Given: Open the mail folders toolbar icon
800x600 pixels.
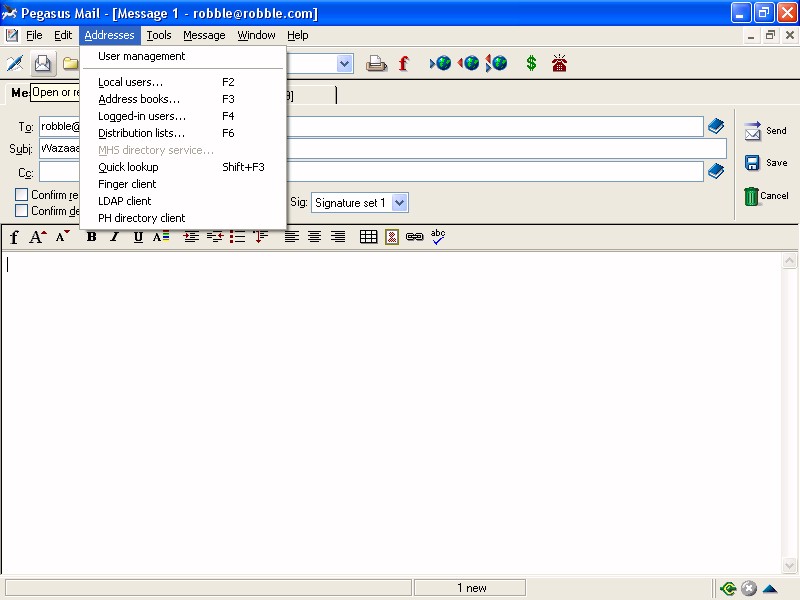Looking at the screenshot, I should pos(70,64).
